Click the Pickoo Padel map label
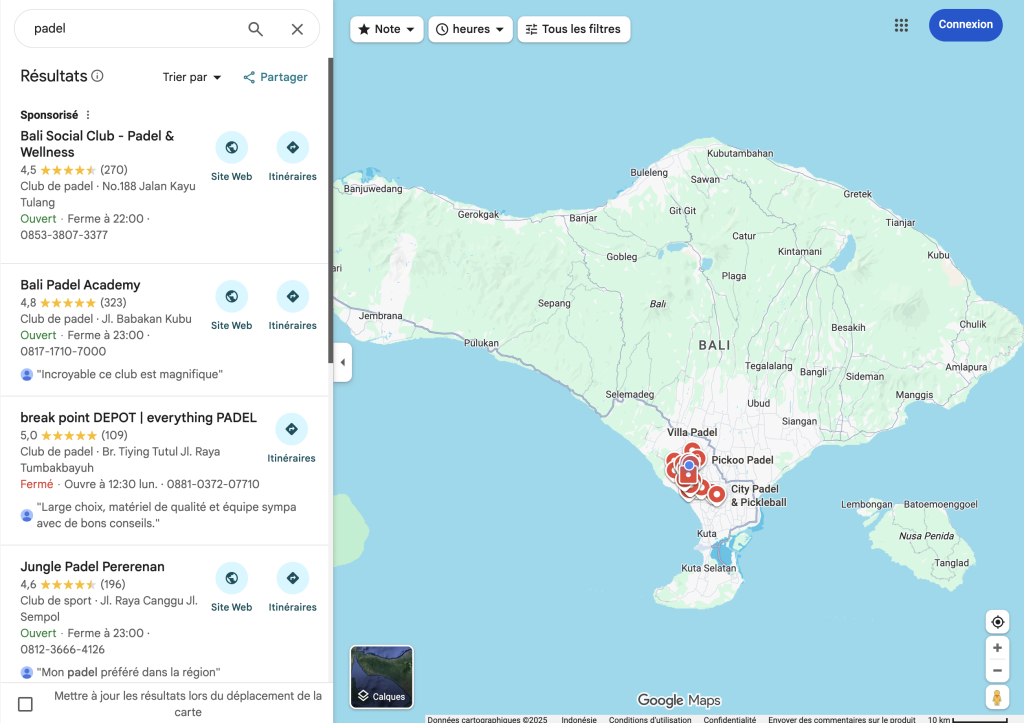 coord(743,460)
